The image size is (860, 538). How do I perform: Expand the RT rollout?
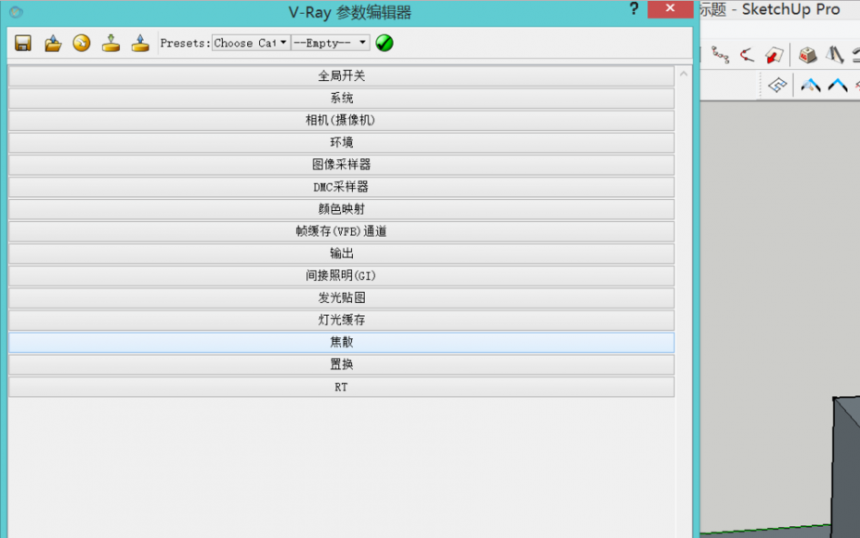[x=341, y=387]
